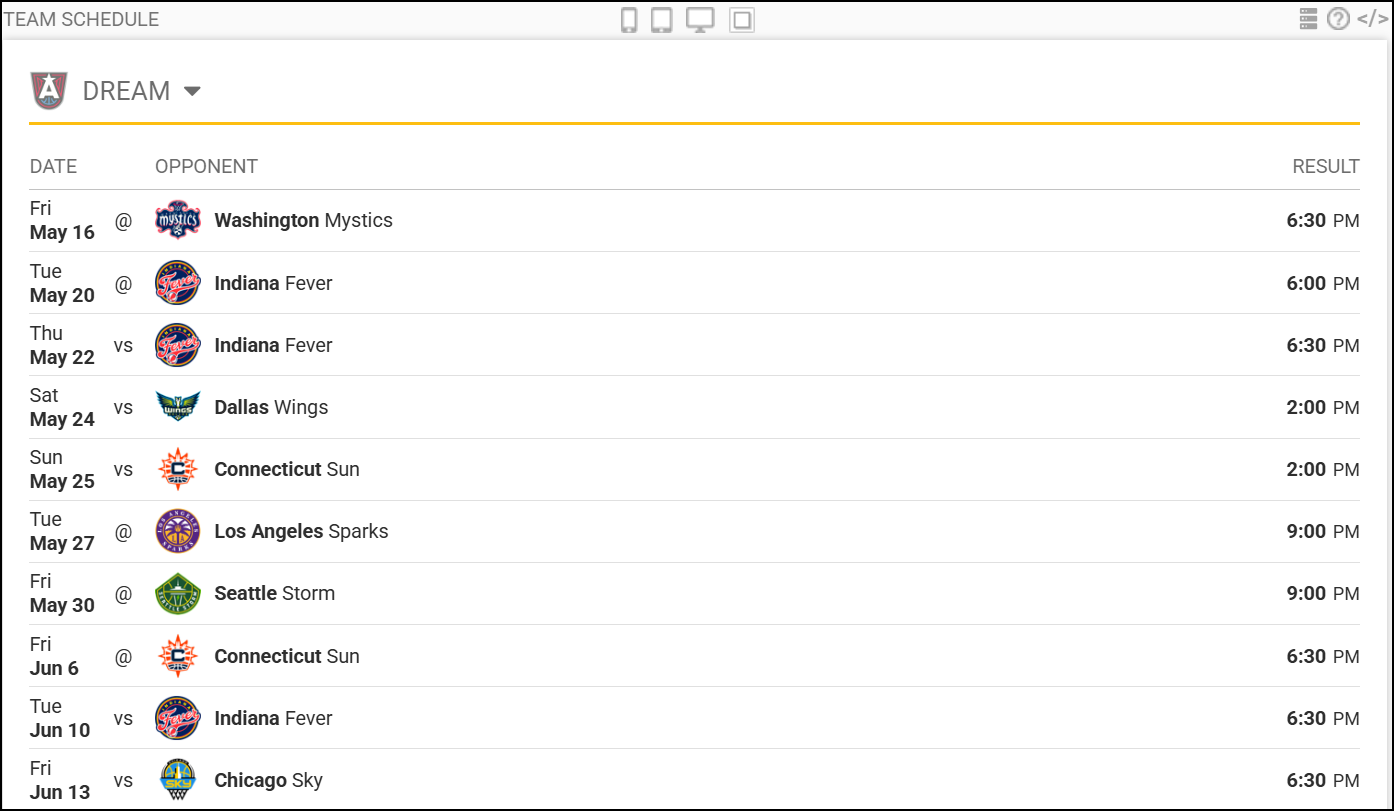1394x811 pixels.
Task: Click the Sun logo in Jun 6 row
Action: [x=178, y=656]
